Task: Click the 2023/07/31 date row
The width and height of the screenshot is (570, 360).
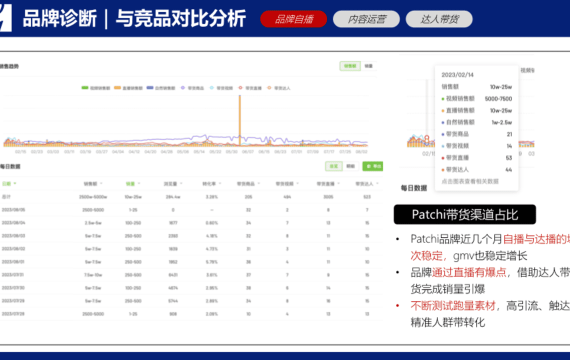Action: 13,275
